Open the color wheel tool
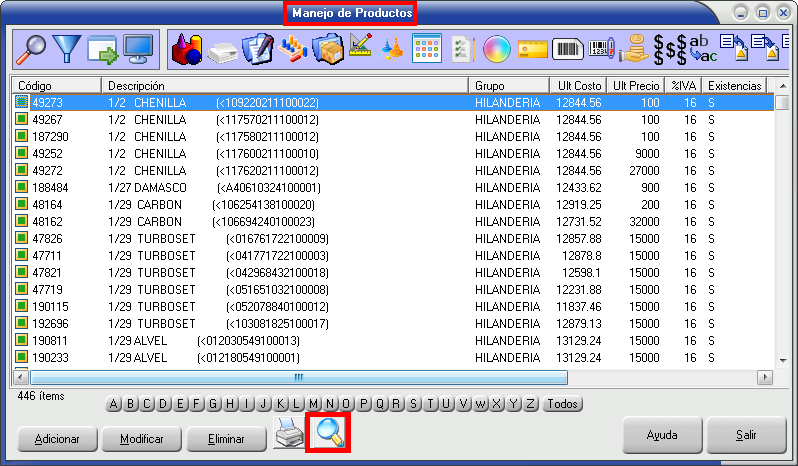This screenshot has height=466, width=798. [496, 48]
